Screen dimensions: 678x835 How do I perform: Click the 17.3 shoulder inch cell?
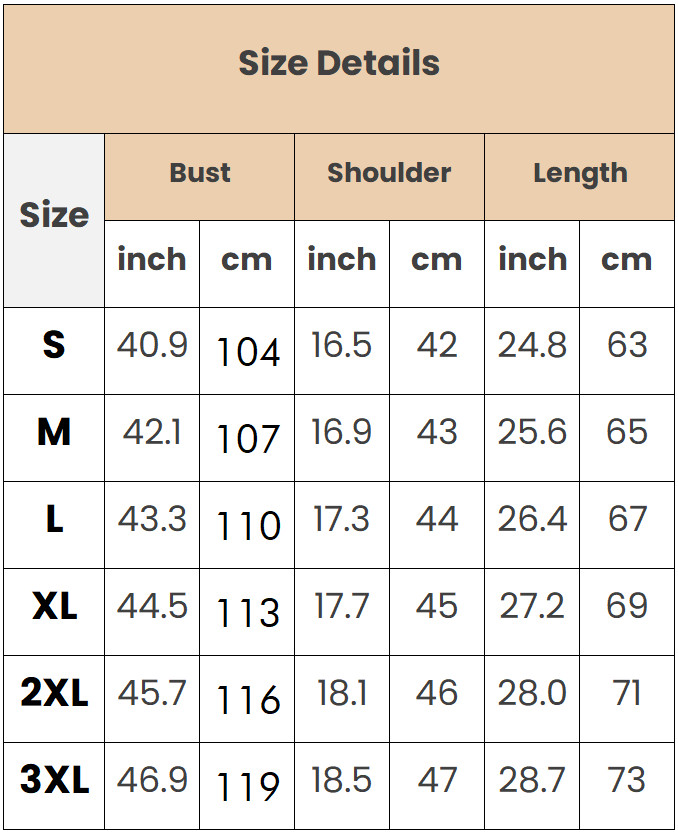tap(341, 520)
